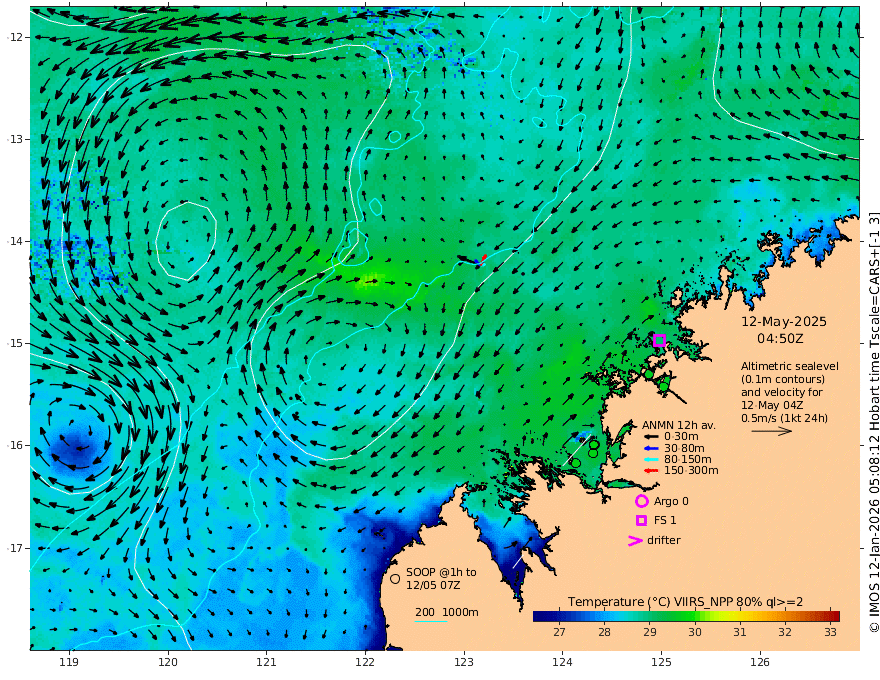The image size is (880, 680).
Task: Click the "(0.1m contours)" caption line
Action: [x=783, y=379]
